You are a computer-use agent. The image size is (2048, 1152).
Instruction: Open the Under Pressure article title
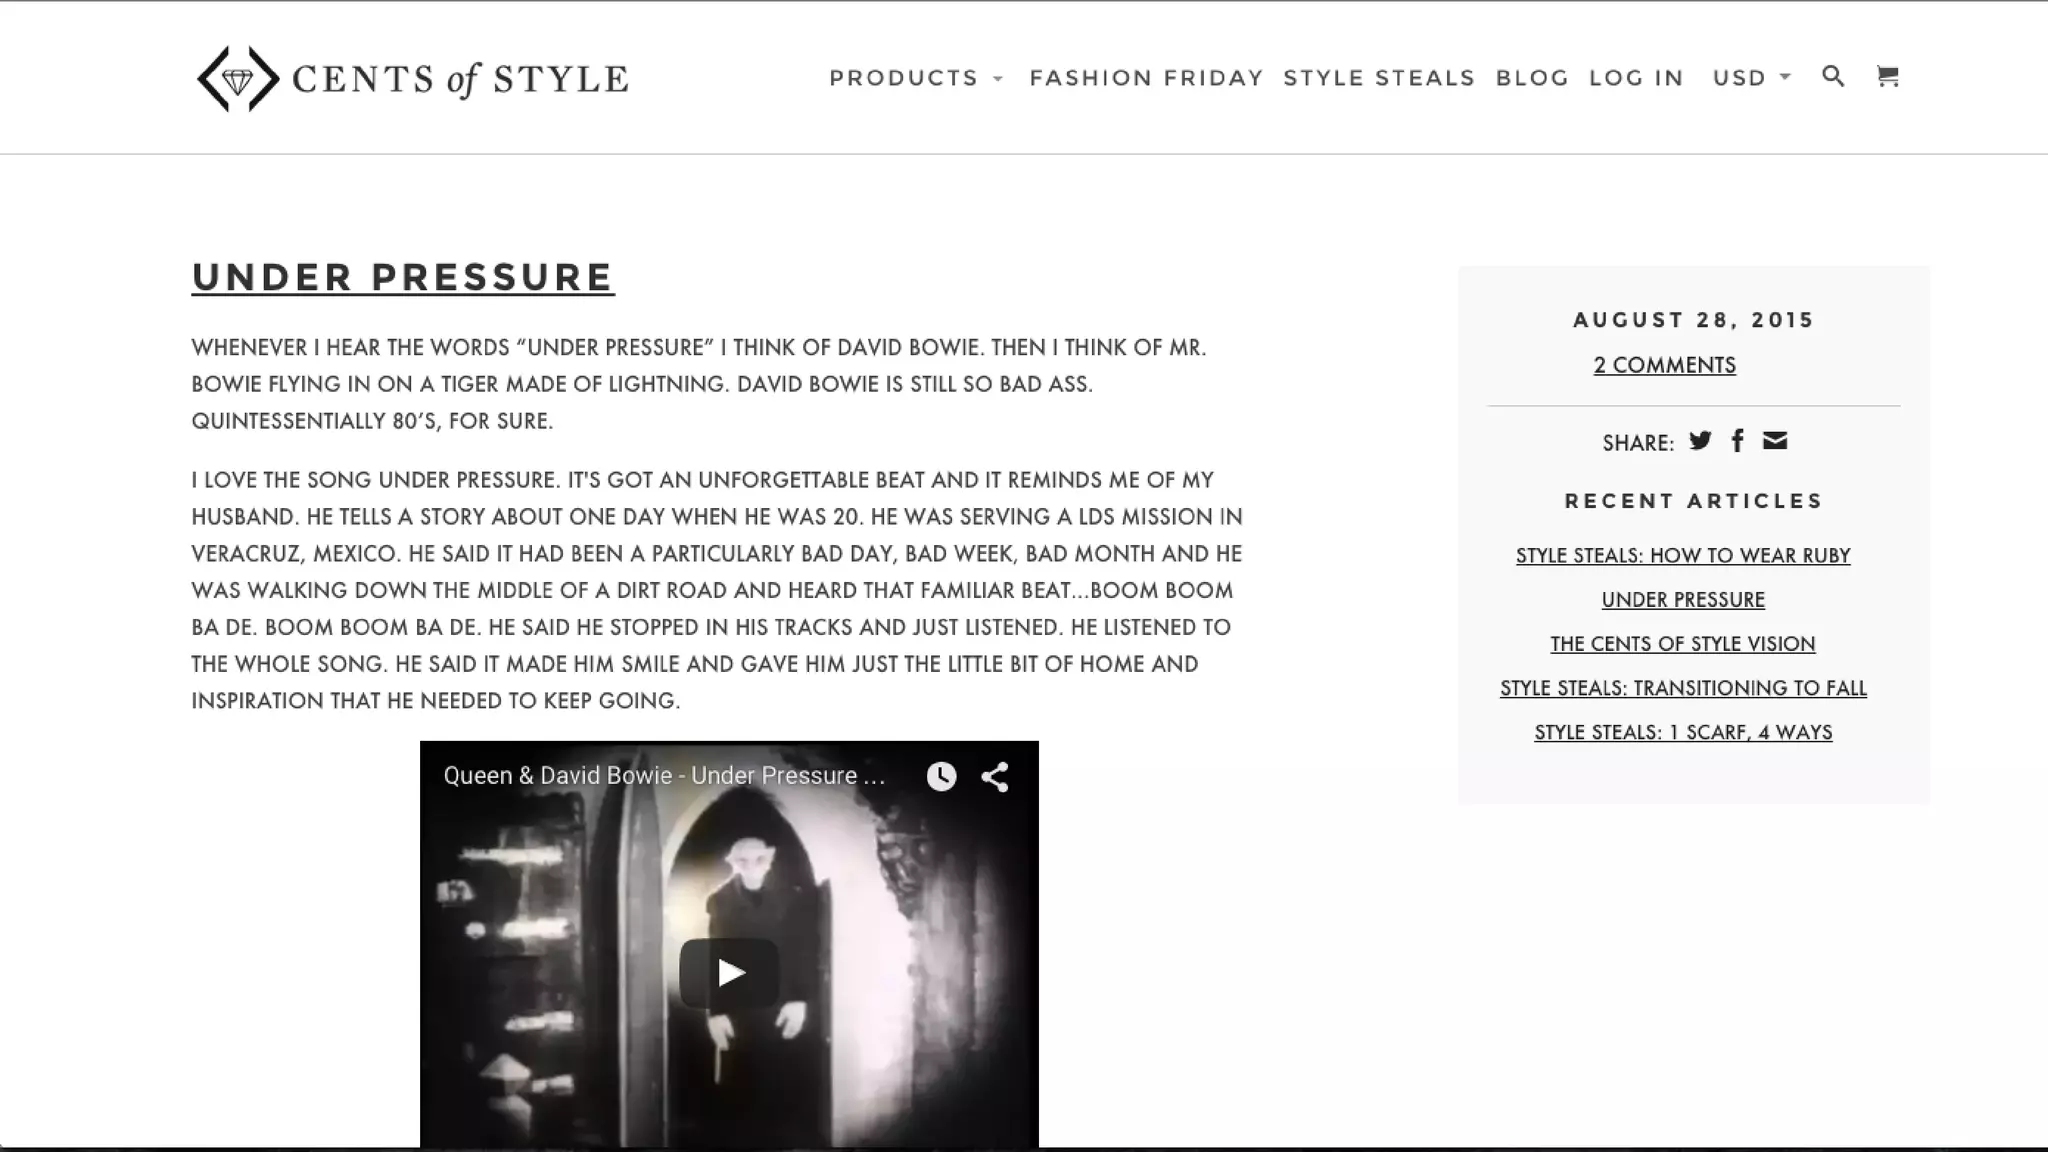click(403, 278)
